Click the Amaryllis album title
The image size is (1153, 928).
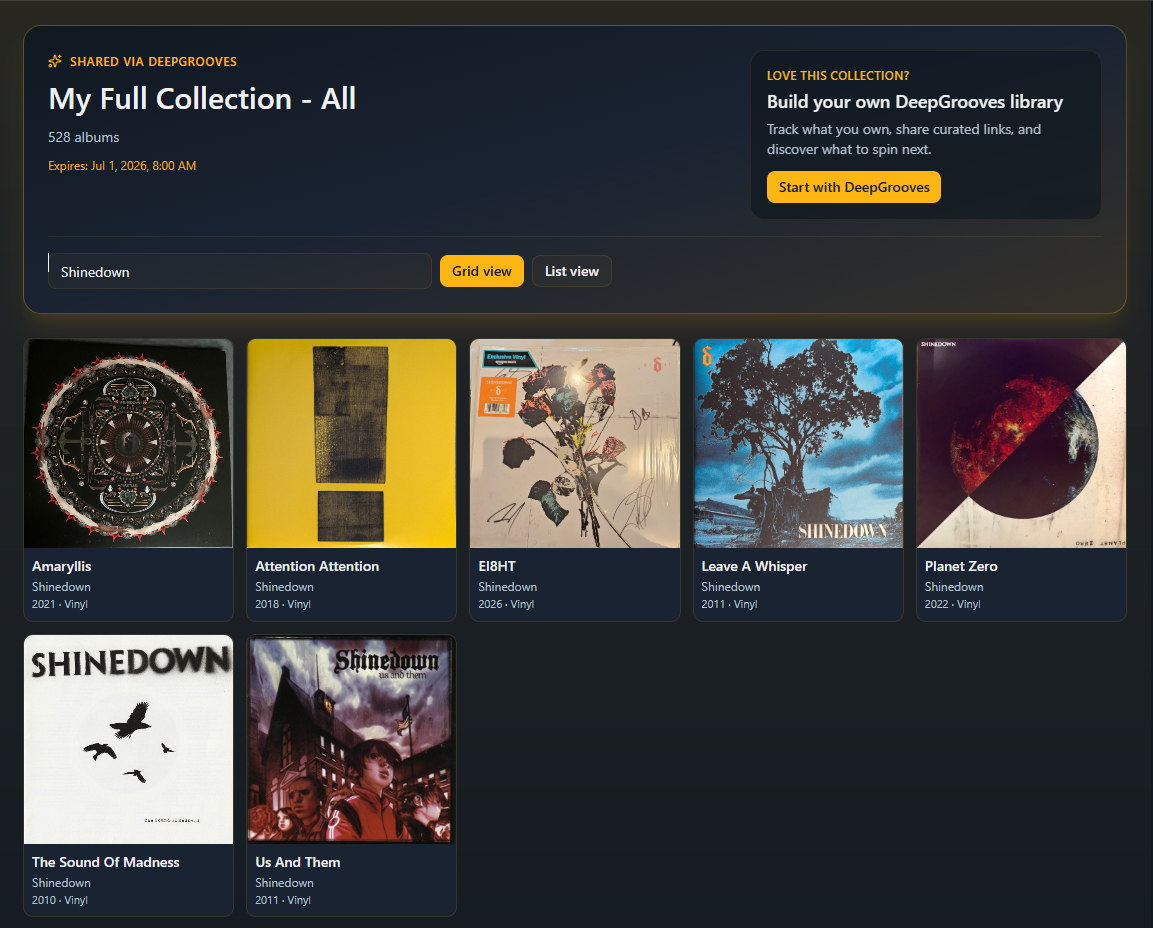[x=62, y=566]
